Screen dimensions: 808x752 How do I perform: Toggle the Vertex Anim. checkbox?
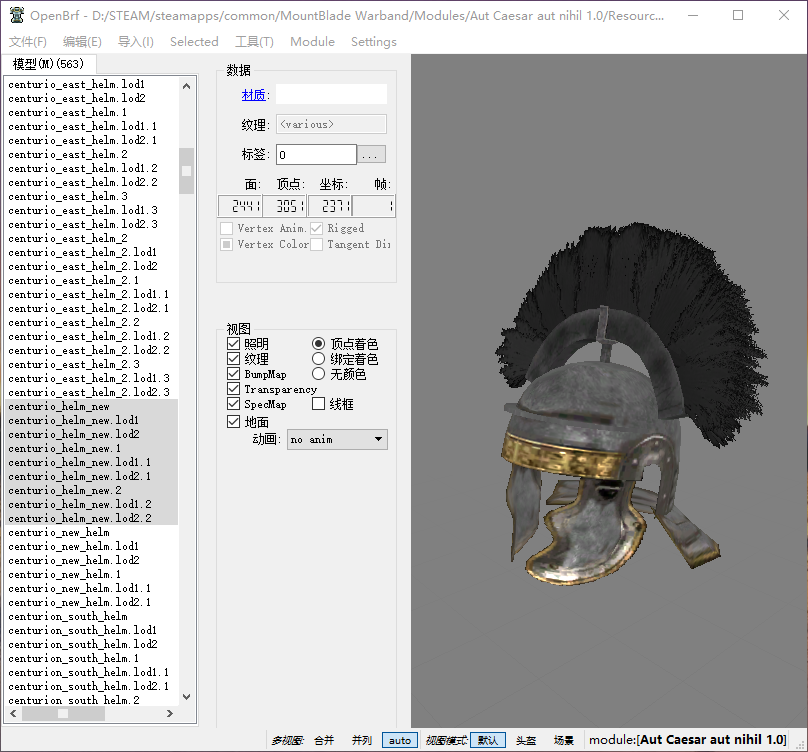pyautogui.click(x=226, y=228)
